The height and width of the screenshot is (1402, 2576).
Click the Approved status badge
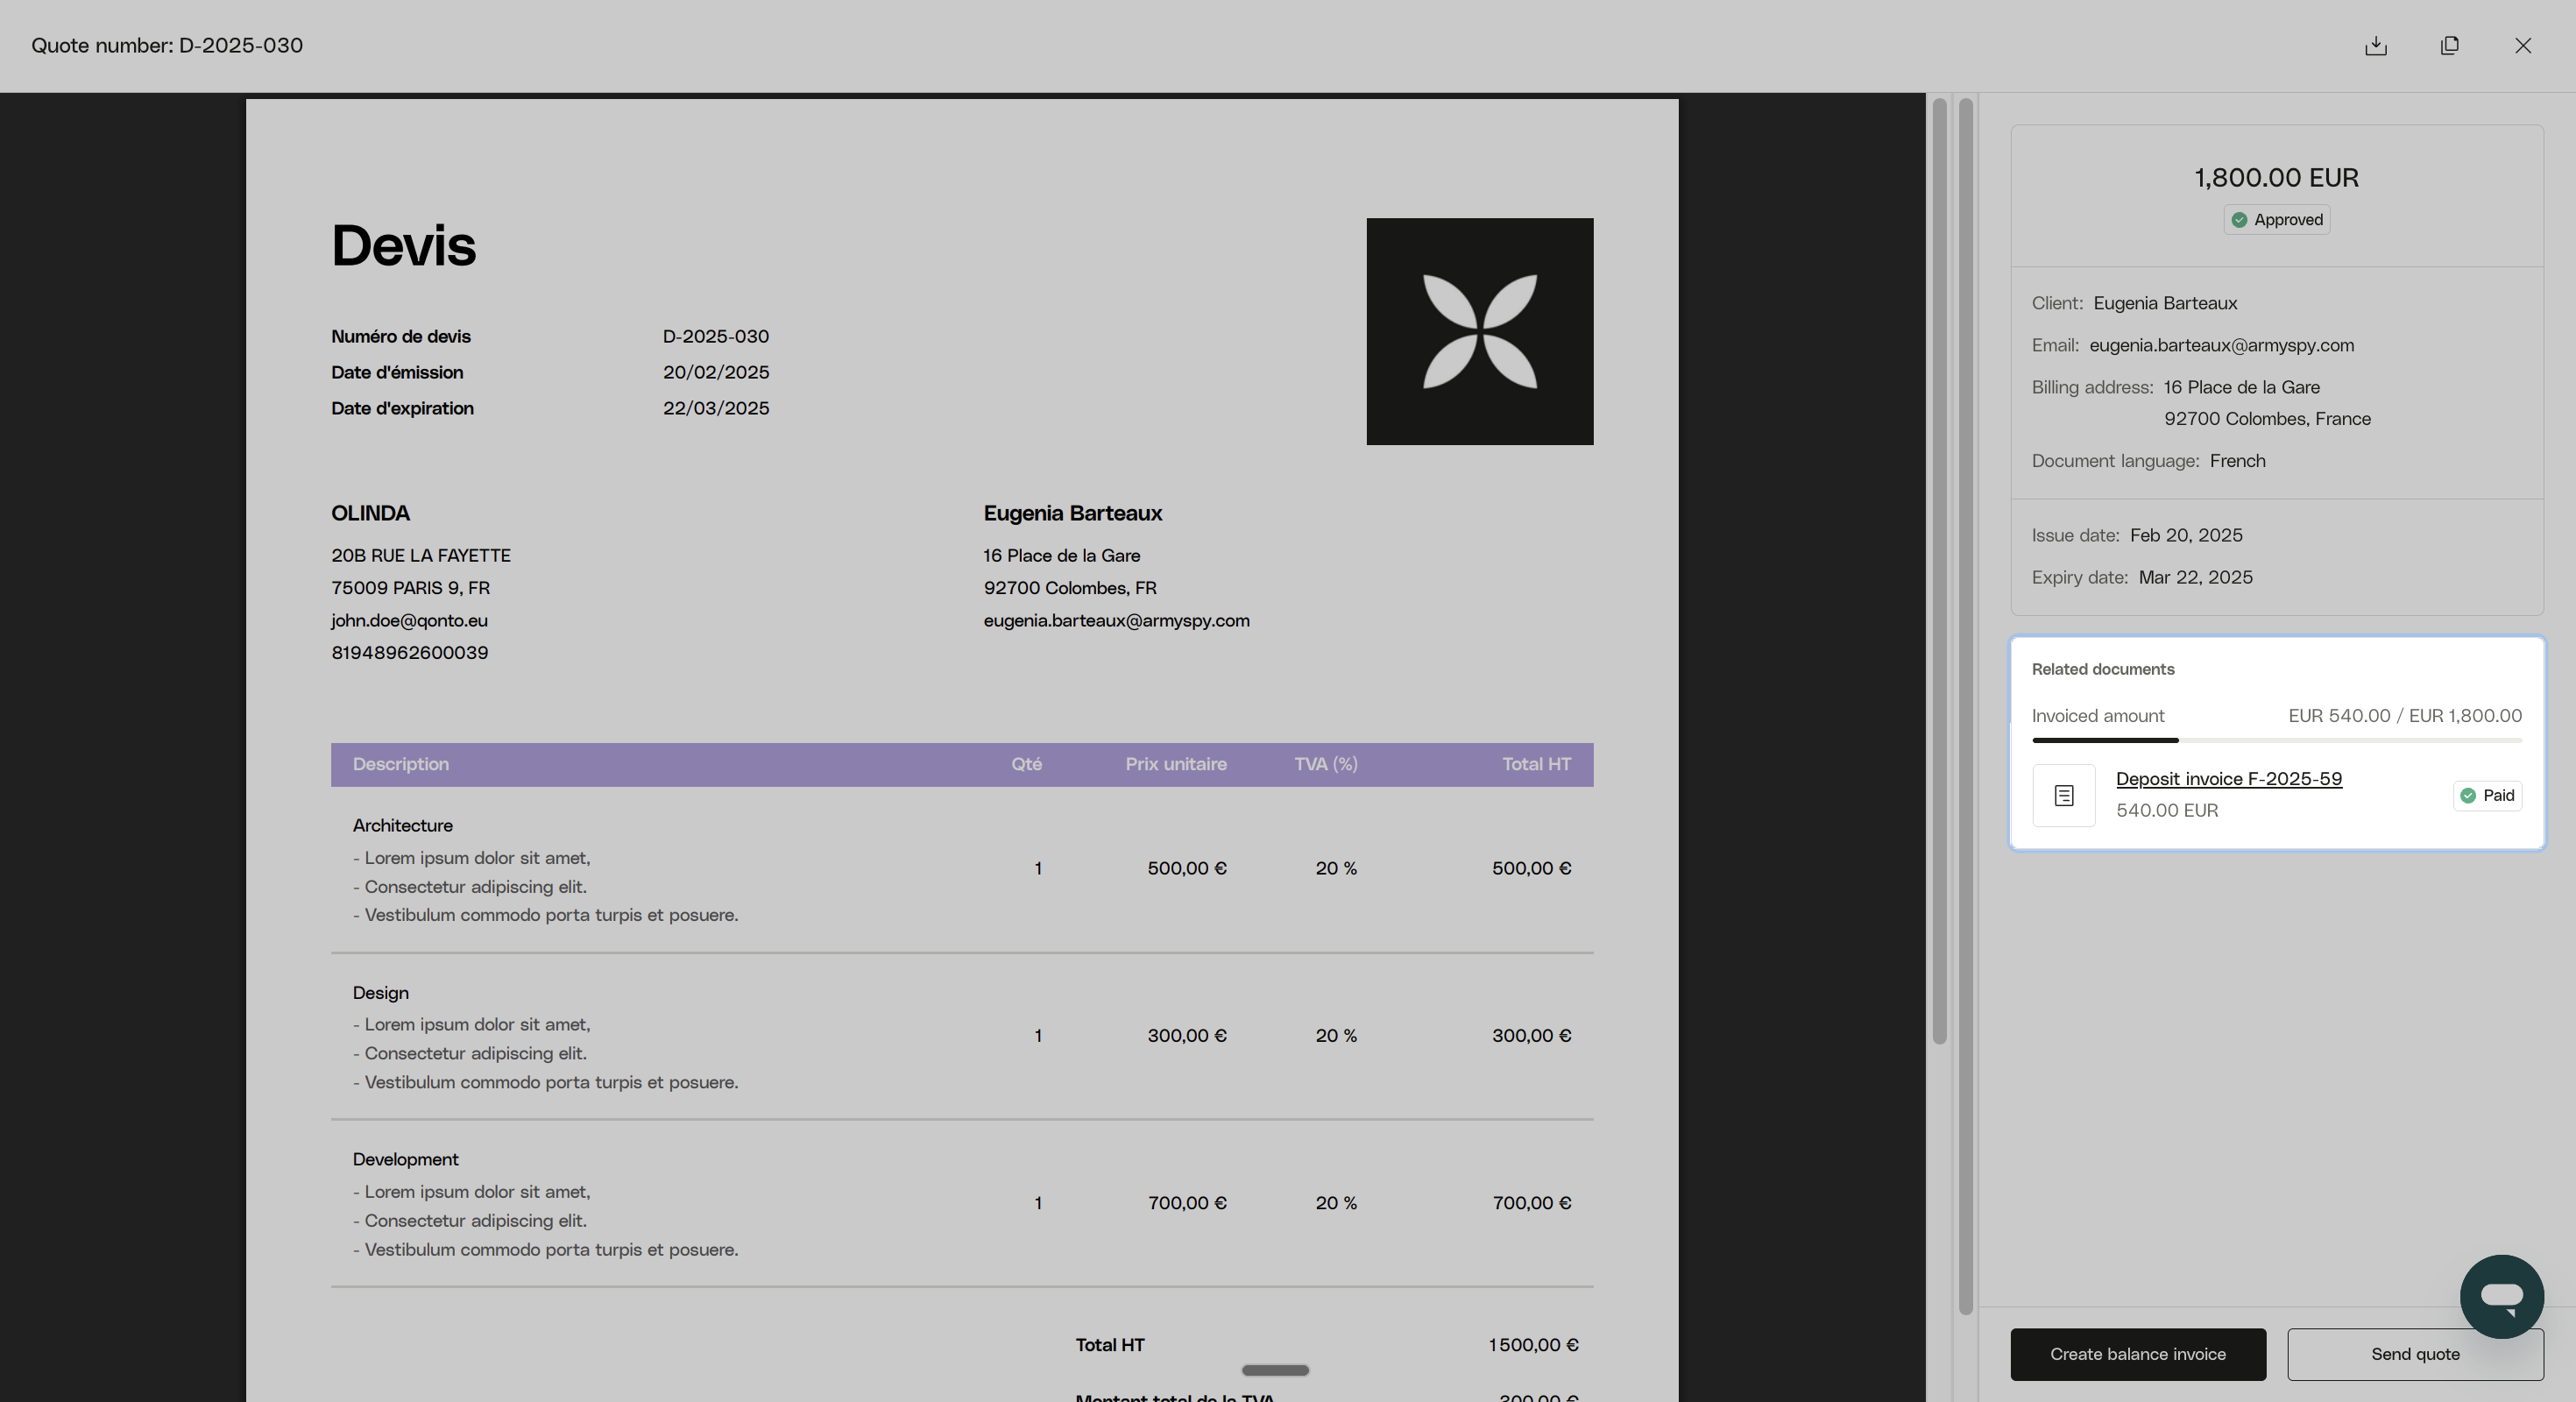pos(2276,220)
